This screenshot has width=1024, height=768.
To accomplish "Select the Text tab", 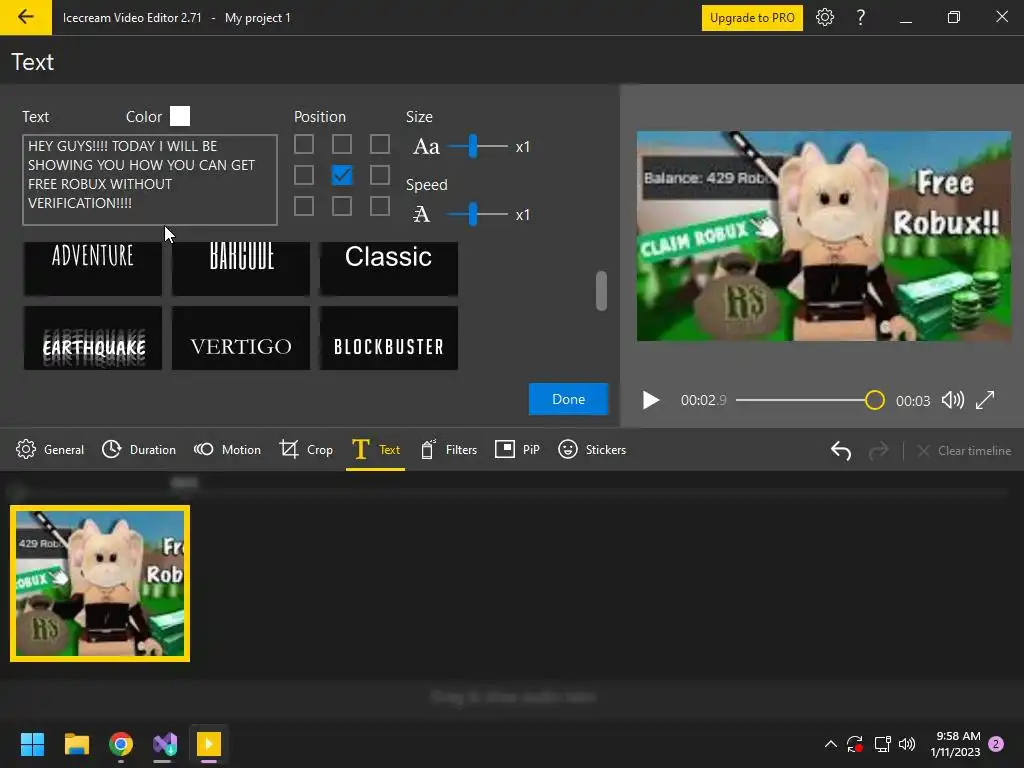I will pos(376,449).
